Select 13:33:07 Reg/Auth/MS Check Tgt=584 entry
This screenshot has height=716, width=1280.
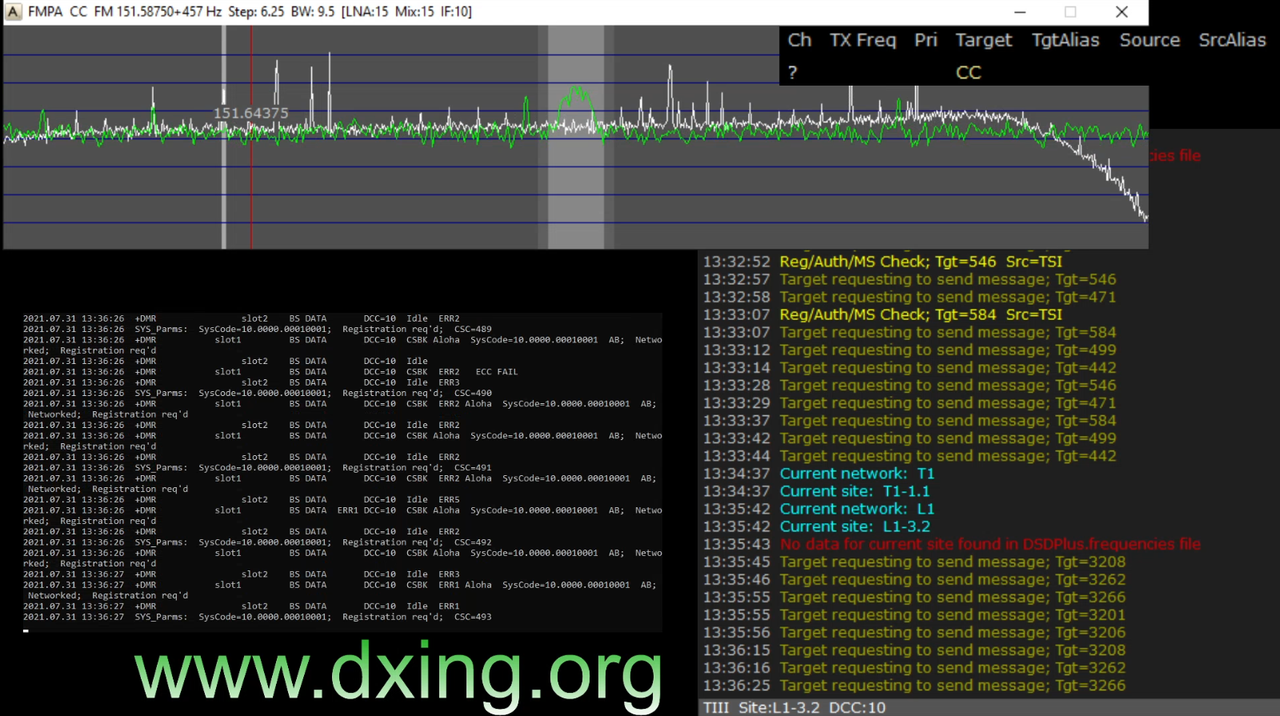pyautogui.click(x=882, y=314)
